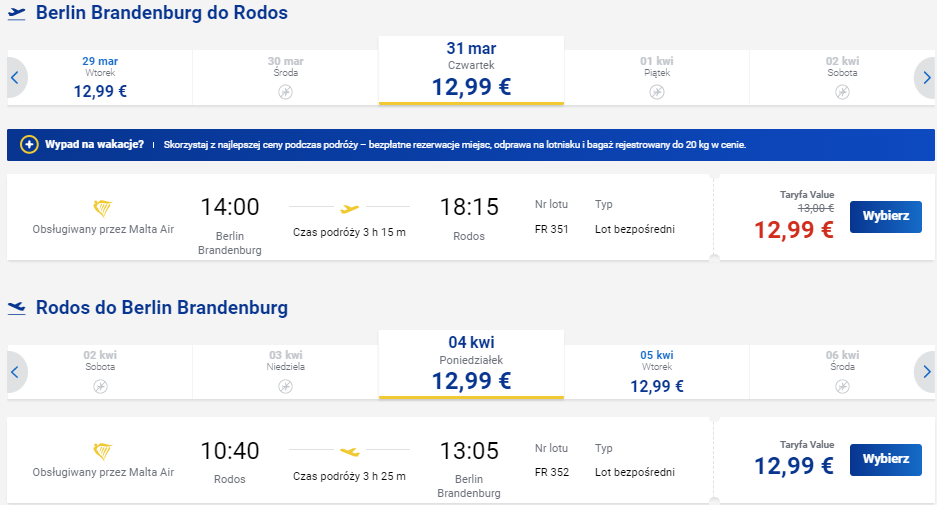Click Wybierz for the Berlin to Rodos flight
937x505 pixels.
(886, 216)
